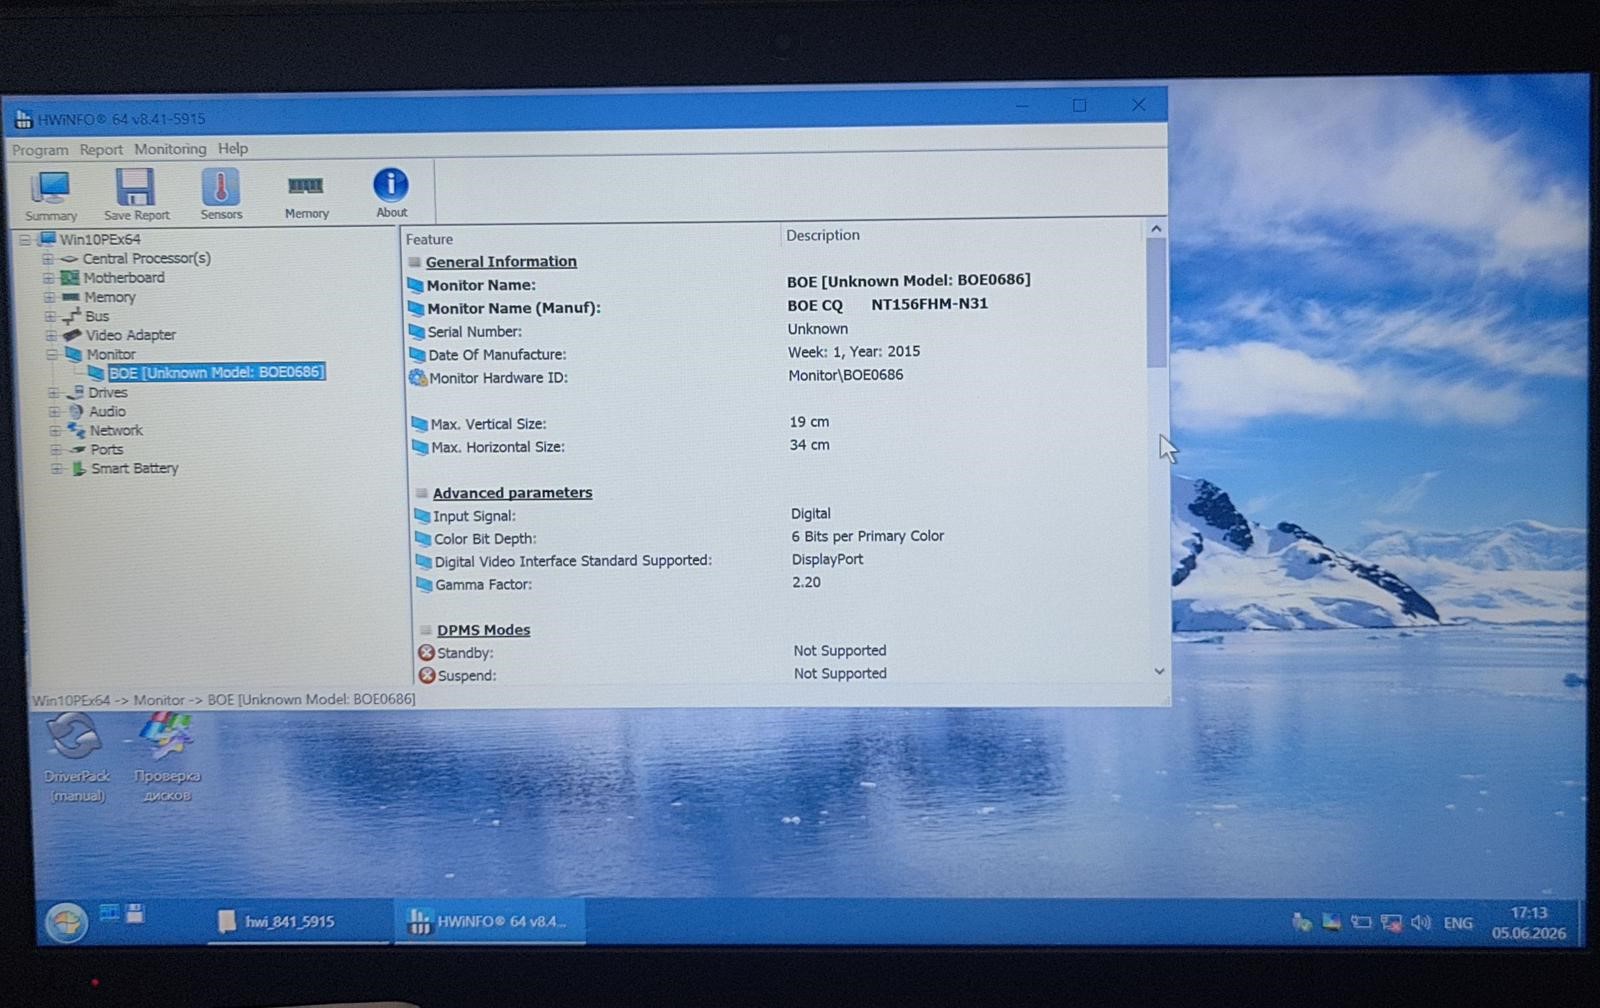1600x1008 pixels.
Task: Click the details pane scroll-down arrow
Action: [1159, 671]
